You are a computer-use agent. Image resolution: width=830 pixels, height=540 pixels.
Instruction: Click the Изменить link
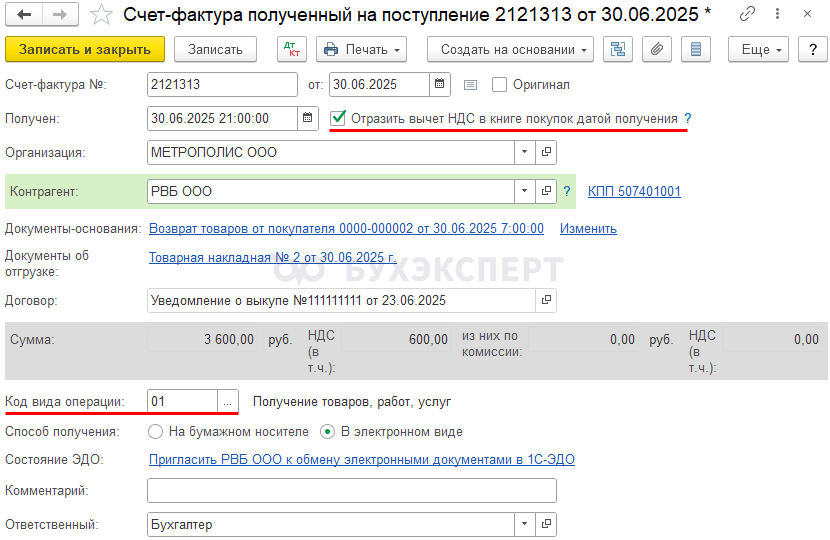coord(588,228)
